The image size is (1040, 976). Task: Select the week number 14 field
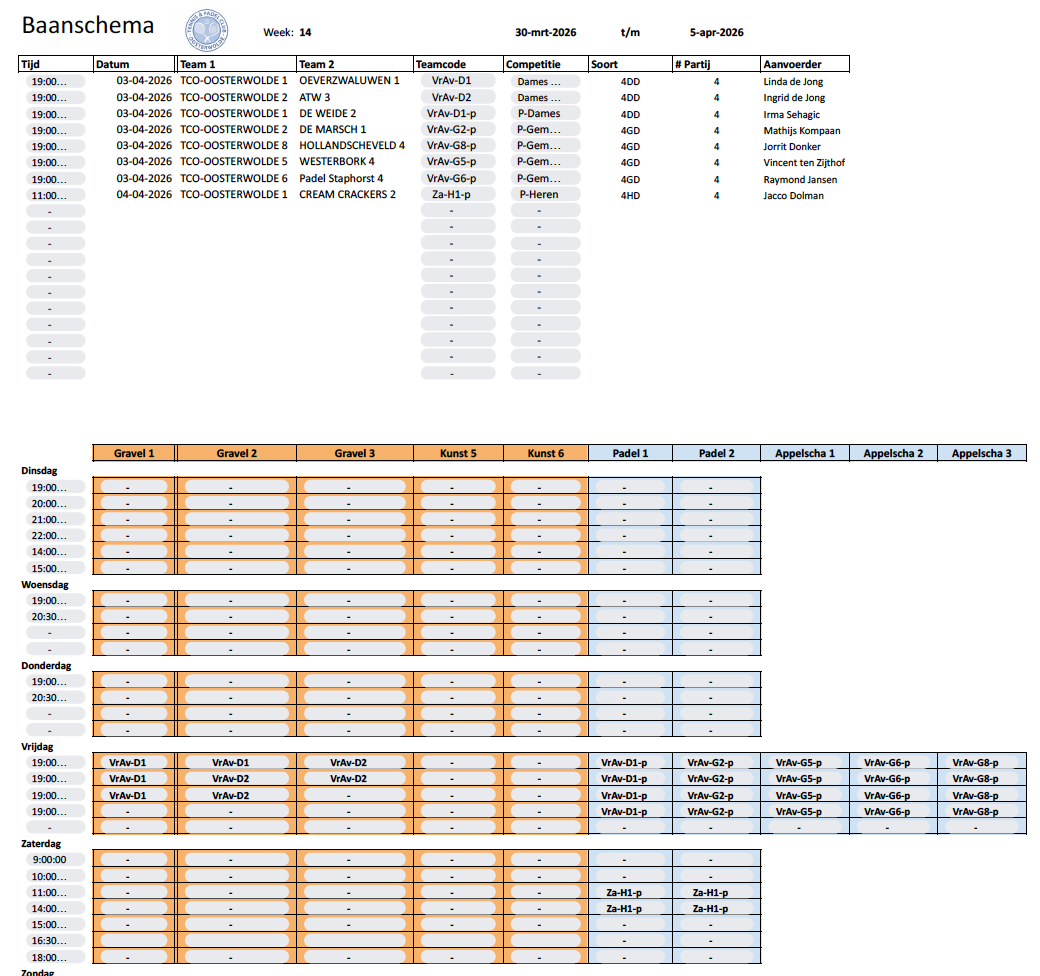coord(305,33)
